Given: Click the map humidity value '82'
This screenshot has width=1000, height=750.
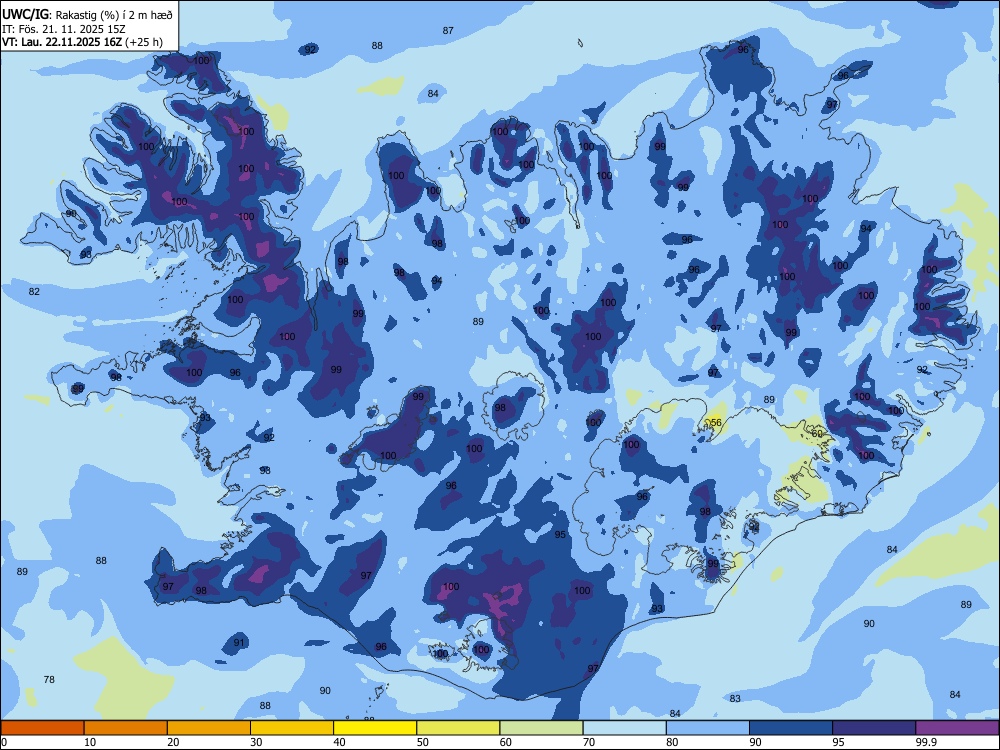Looking at the screenshot, I should tap(34, 291).
